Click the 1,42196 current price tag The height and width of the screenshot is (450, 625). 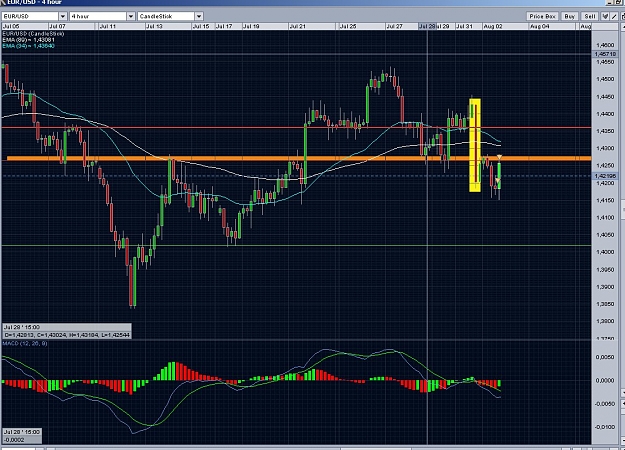click(x=605, y=176)
